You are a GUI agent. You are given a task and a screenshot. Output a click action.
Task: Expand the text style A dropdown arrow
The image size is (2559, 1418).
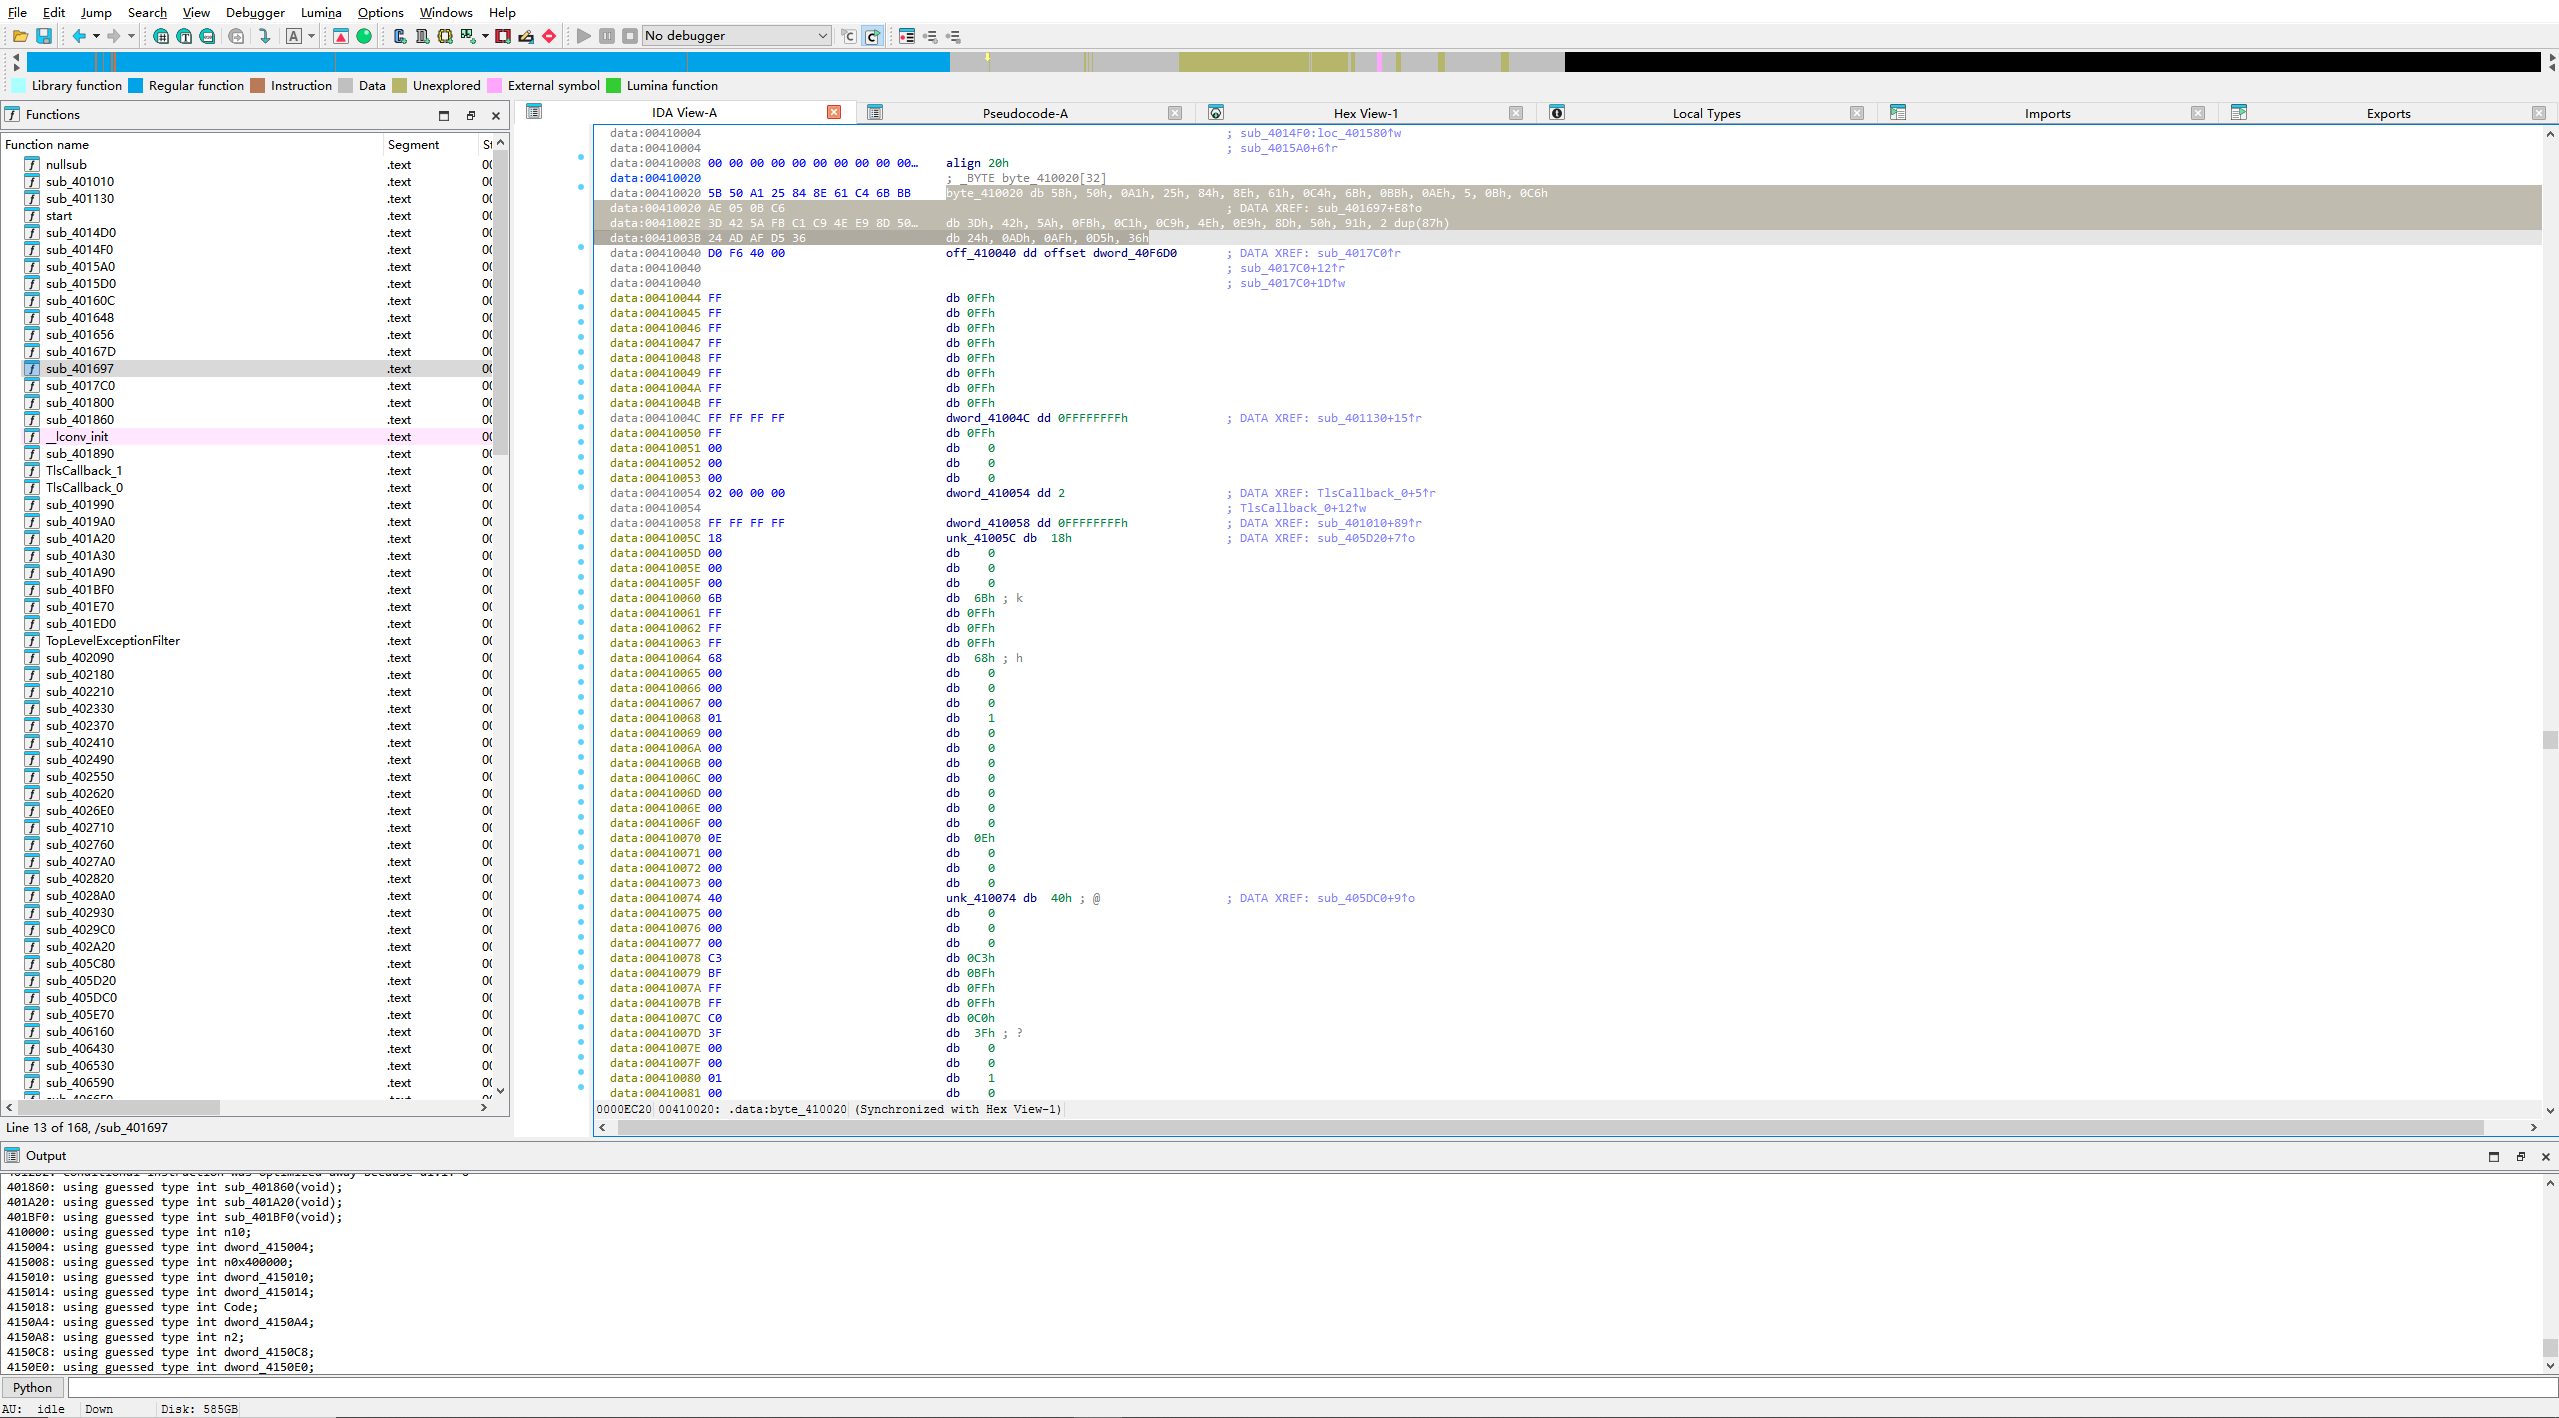click(x=312, y=36)
